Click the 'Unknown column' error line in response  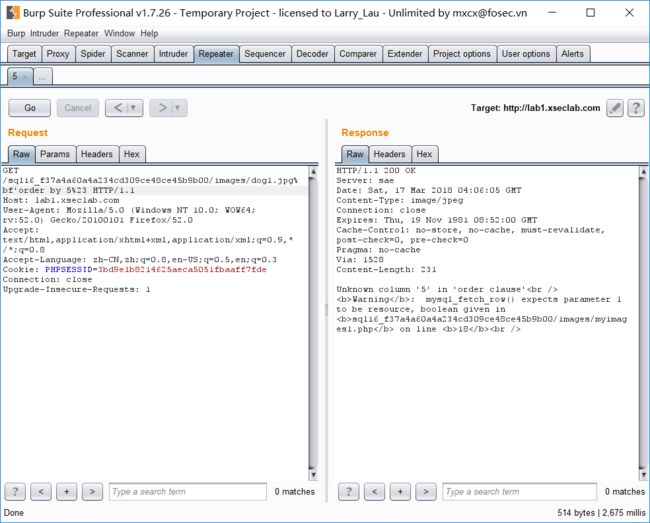447,290
